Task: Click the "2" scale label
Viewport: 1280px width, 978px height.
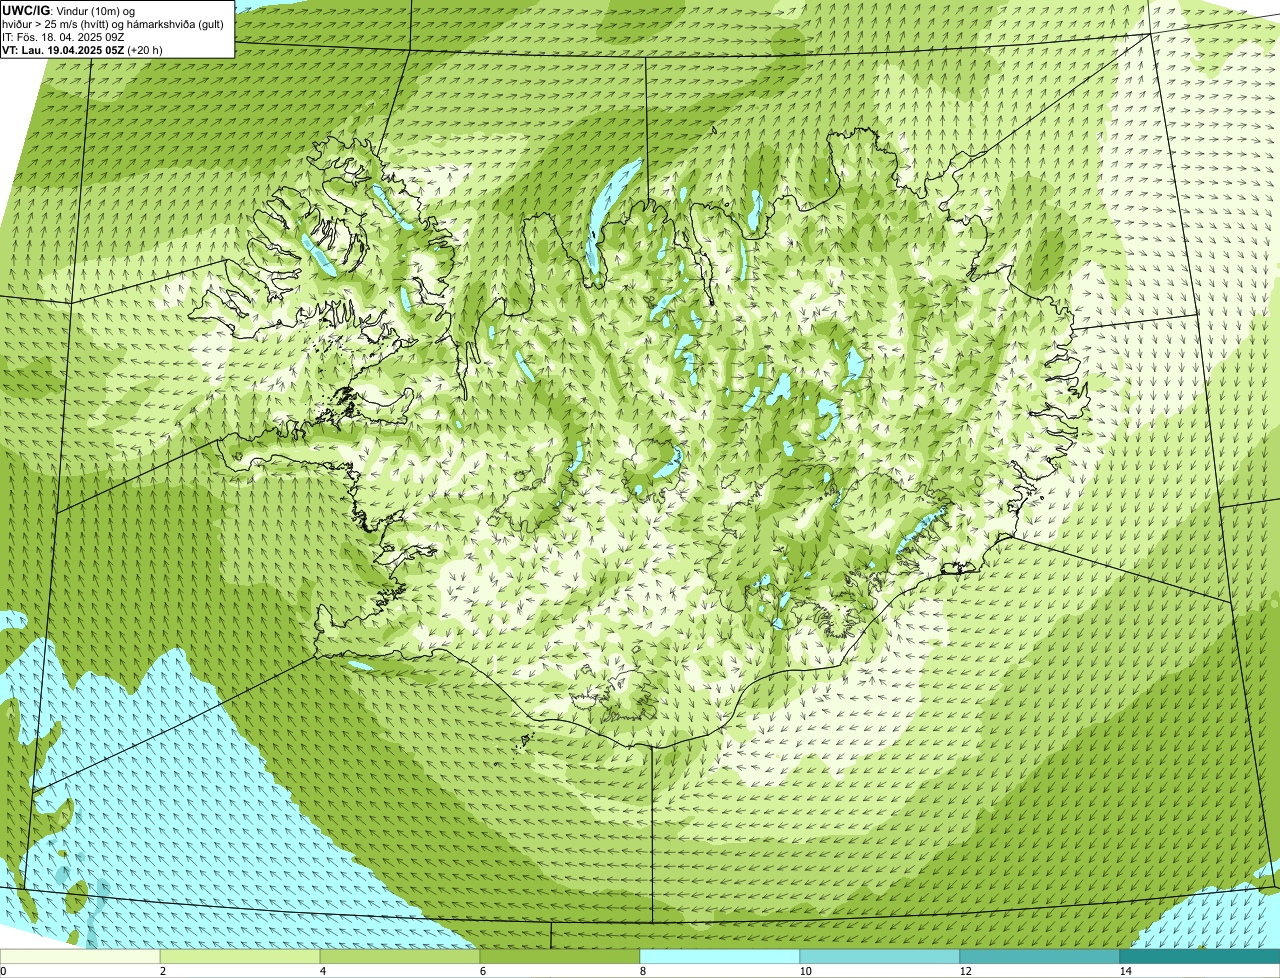Action: click(163, 971)
